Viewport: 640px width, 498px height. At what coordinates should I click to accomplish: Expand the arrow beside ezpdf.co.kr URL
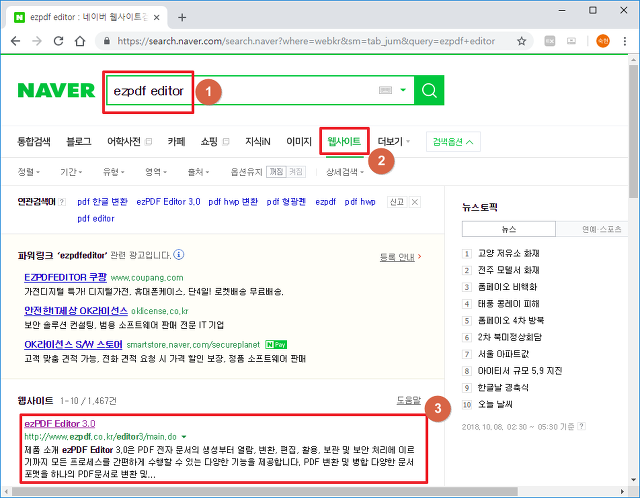point(184,437)
